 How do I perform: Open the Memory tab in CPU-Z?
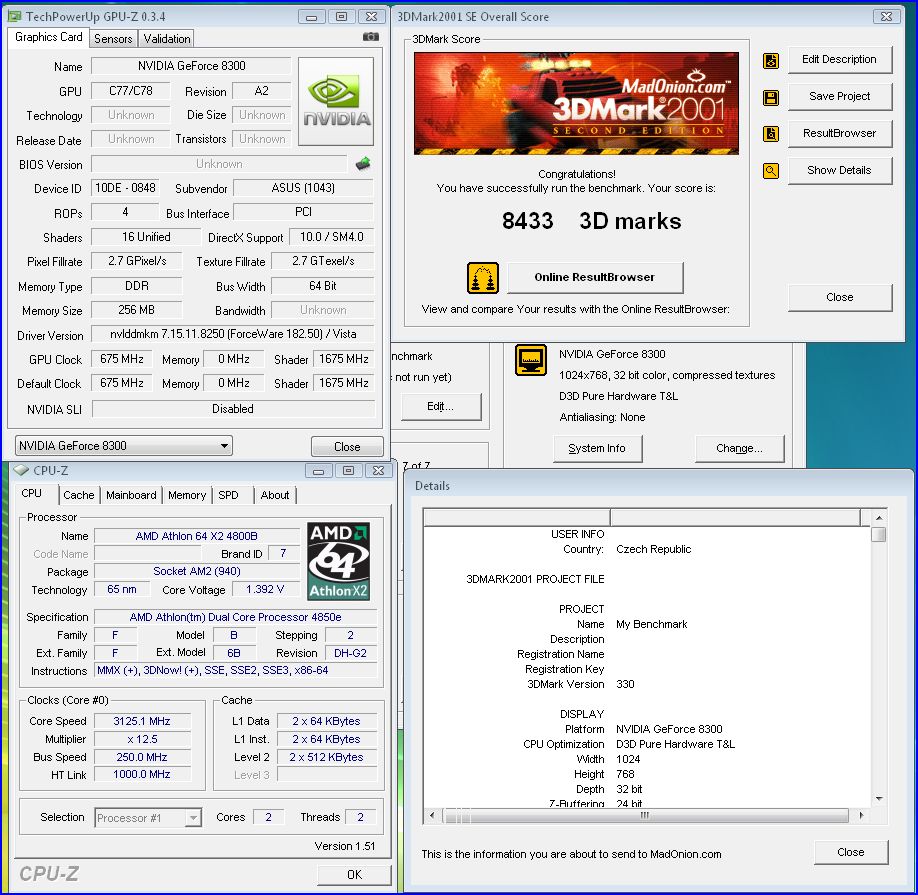click(x=187, y=495)
